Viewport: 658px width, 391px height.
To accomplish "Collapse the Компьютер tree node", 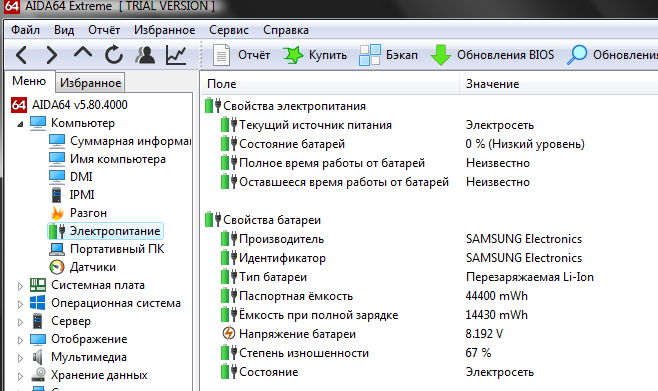I will (20, 124).
